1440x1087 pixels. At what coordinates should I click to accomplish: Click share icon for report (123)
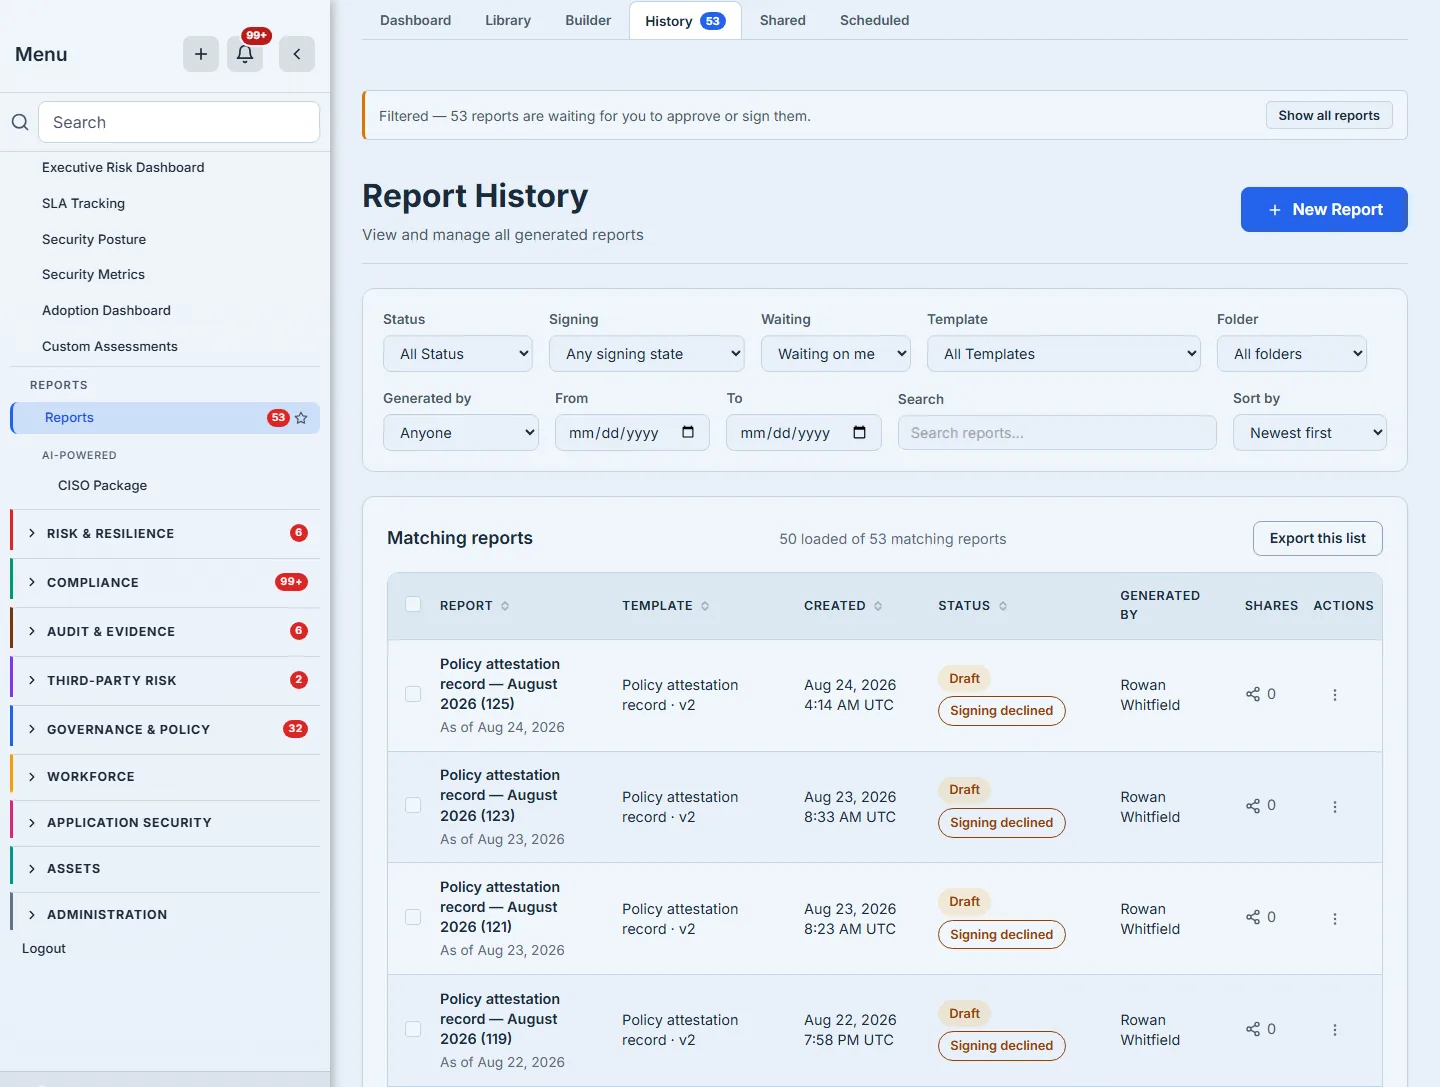point(1253,805)
